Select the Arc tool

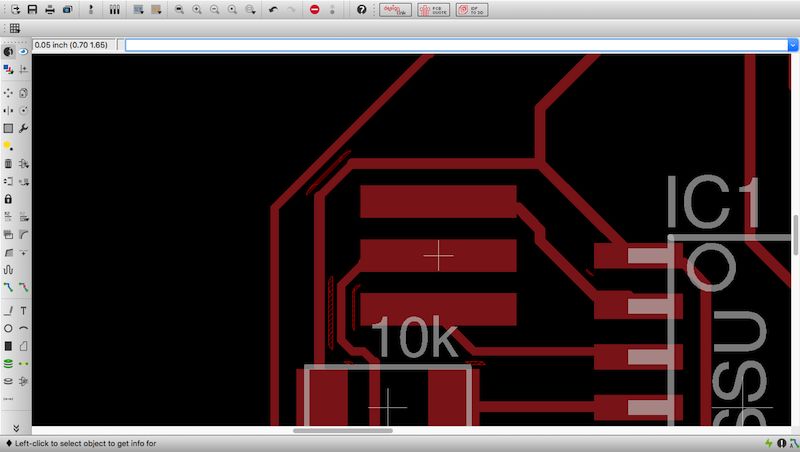click(23, 329)
